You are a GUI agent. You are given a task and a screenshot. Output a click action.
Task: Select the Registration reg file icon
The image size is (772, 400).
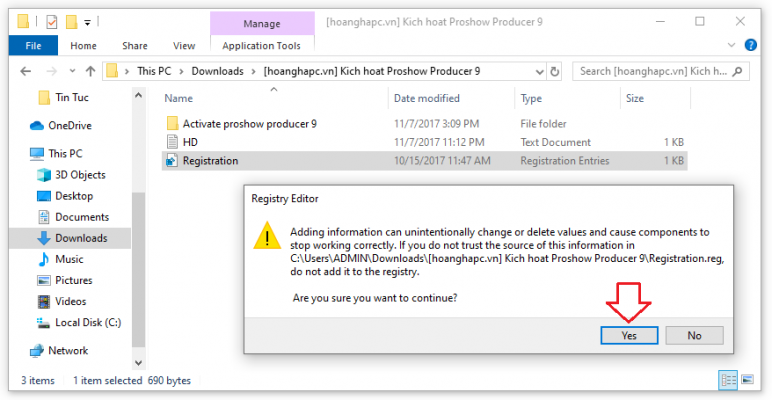171,160
